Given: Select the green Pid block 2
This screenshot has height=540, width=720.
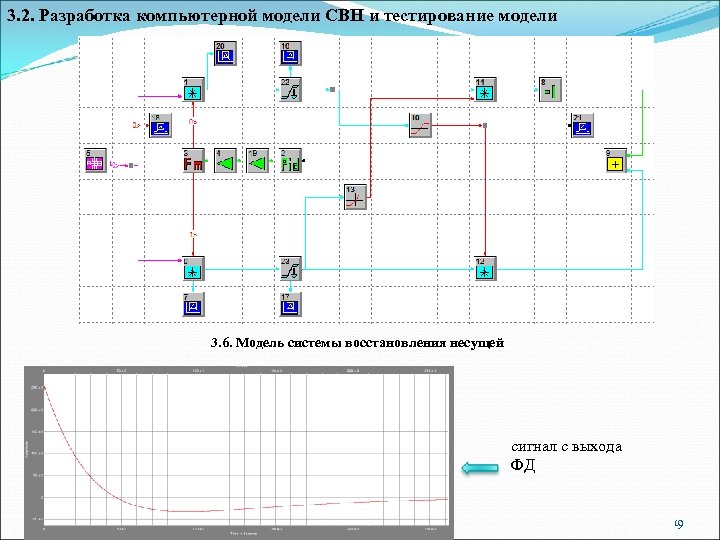Looking at the screenshot, I should 291,161.
